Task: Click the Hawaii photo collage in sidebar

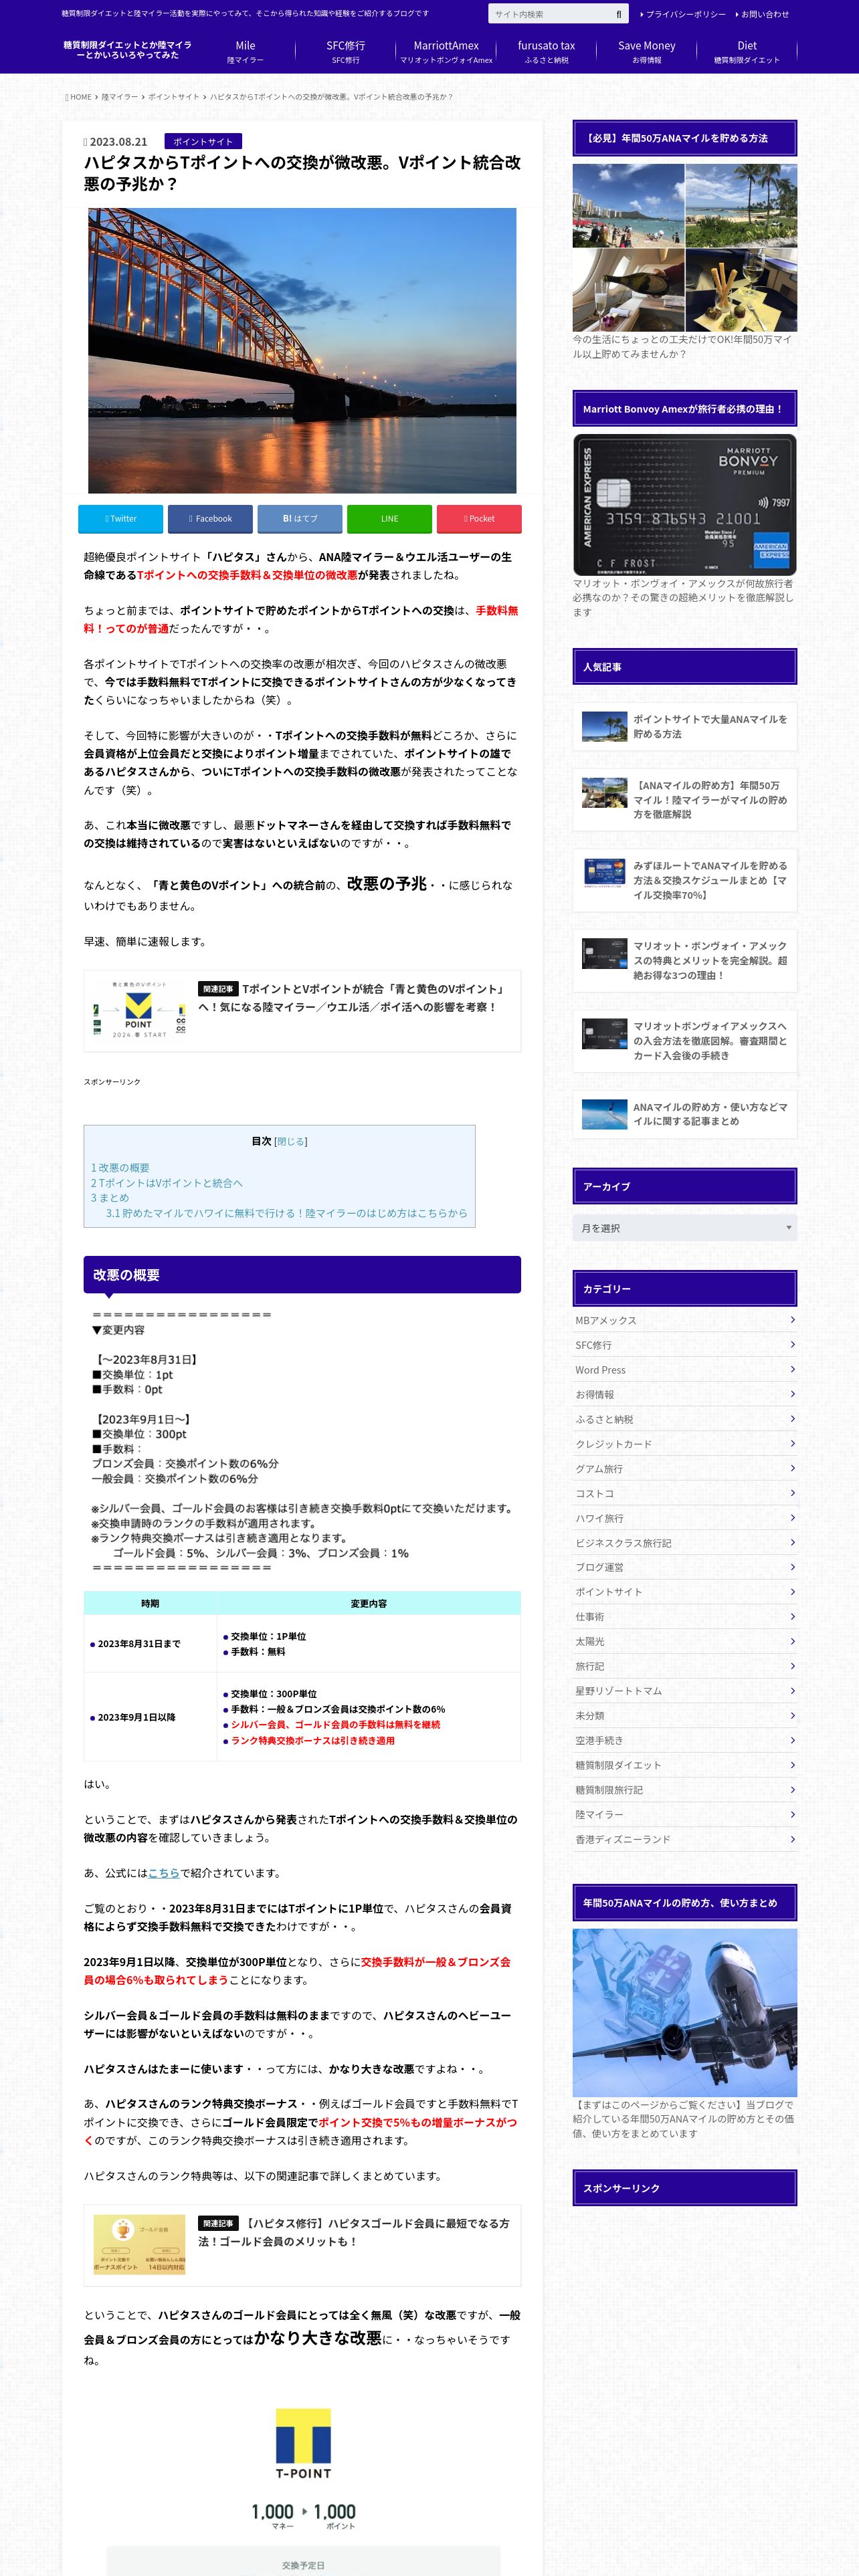Action: click(x=685, y=247)
